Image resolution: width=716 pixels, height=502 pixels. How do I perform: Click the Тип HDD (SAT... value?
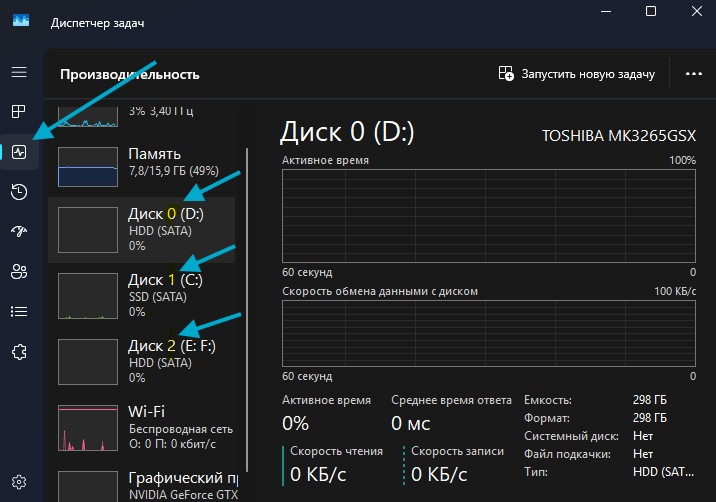pyautogui.click(x=663, y=472)
